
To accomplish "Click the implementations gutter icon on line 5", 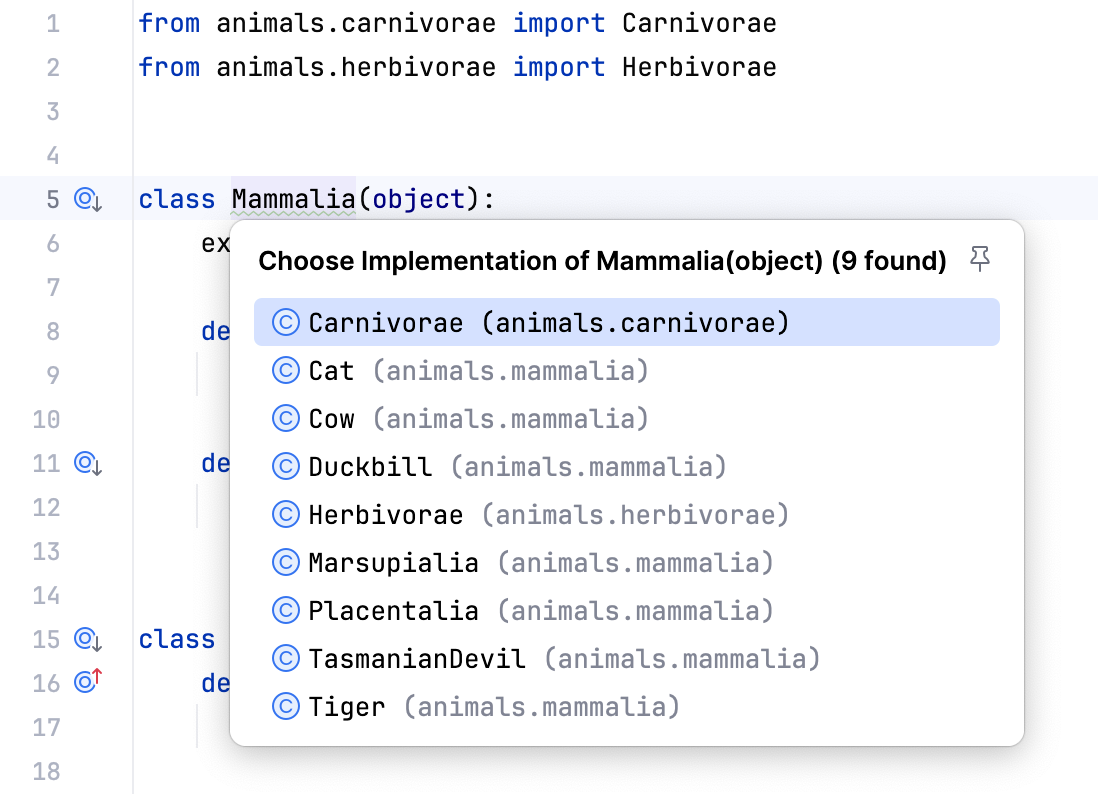I will tap(86, 199).
